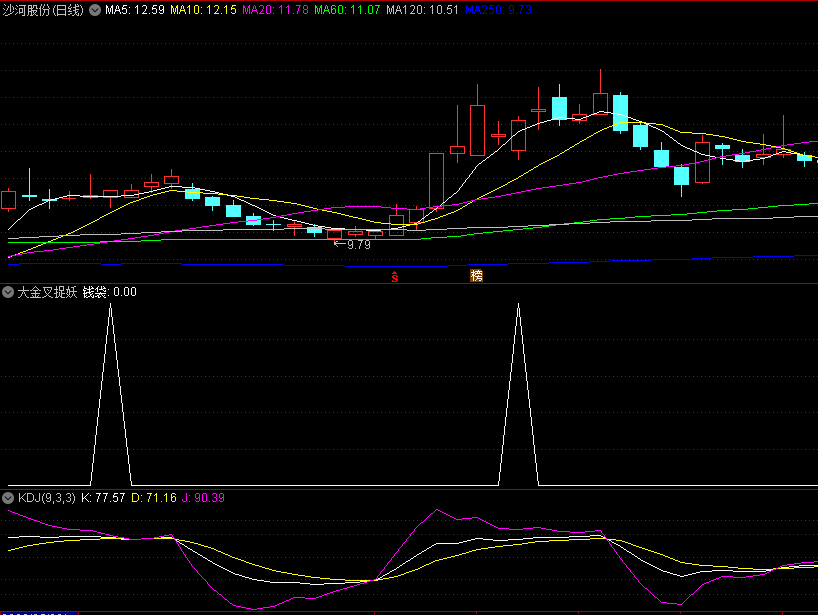Select the KDJ(9,3,3) indicator name
818x615 pixels.
pyautogui.click(x=47, y=498)
